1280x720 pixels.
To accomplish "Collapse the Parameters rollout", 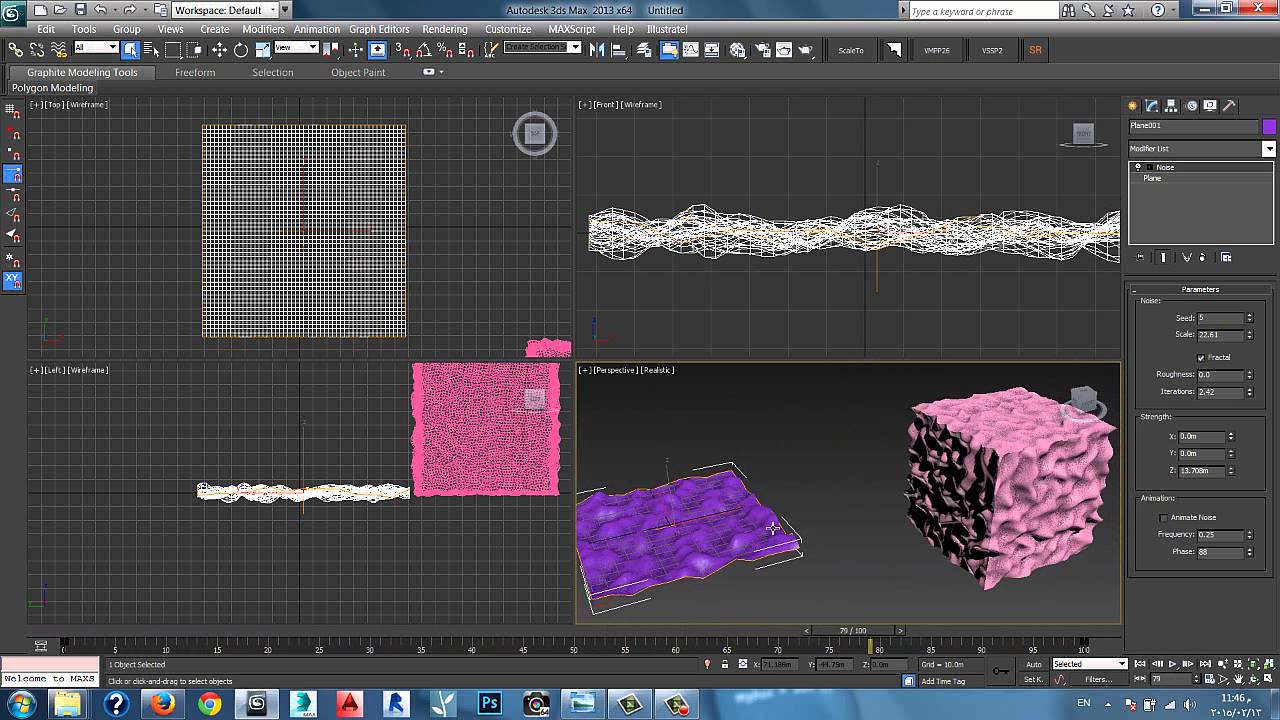I will [1200, 289].
